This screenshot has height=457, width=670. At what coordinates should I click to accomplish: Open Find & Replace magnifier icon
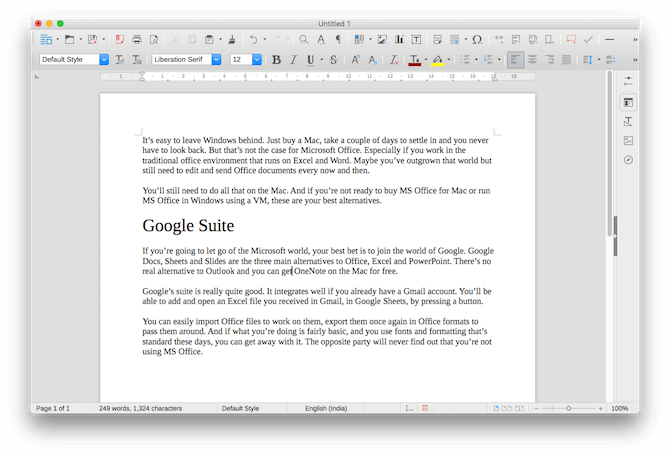(x=303, y=40)
